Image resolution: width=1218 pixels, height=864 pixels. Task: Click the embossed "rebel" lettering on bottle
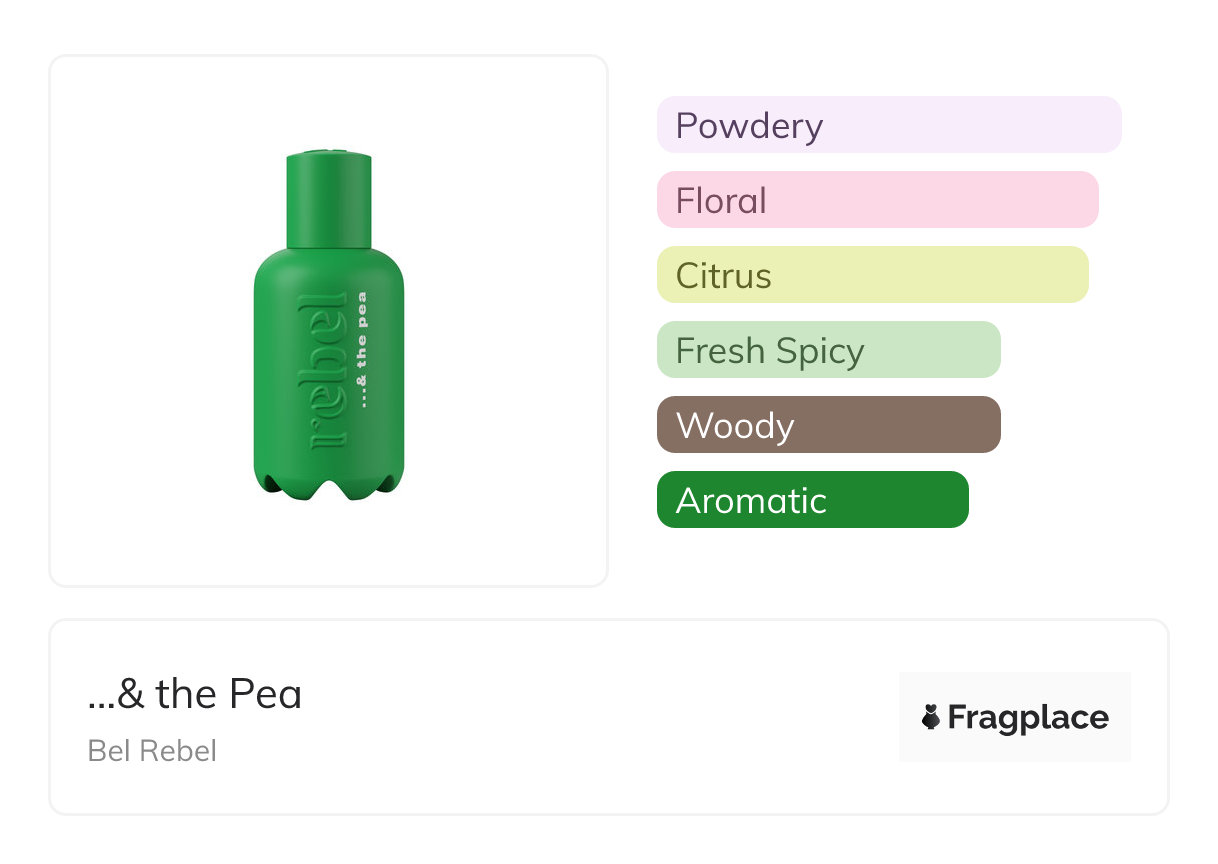click(x=329, y=370)
